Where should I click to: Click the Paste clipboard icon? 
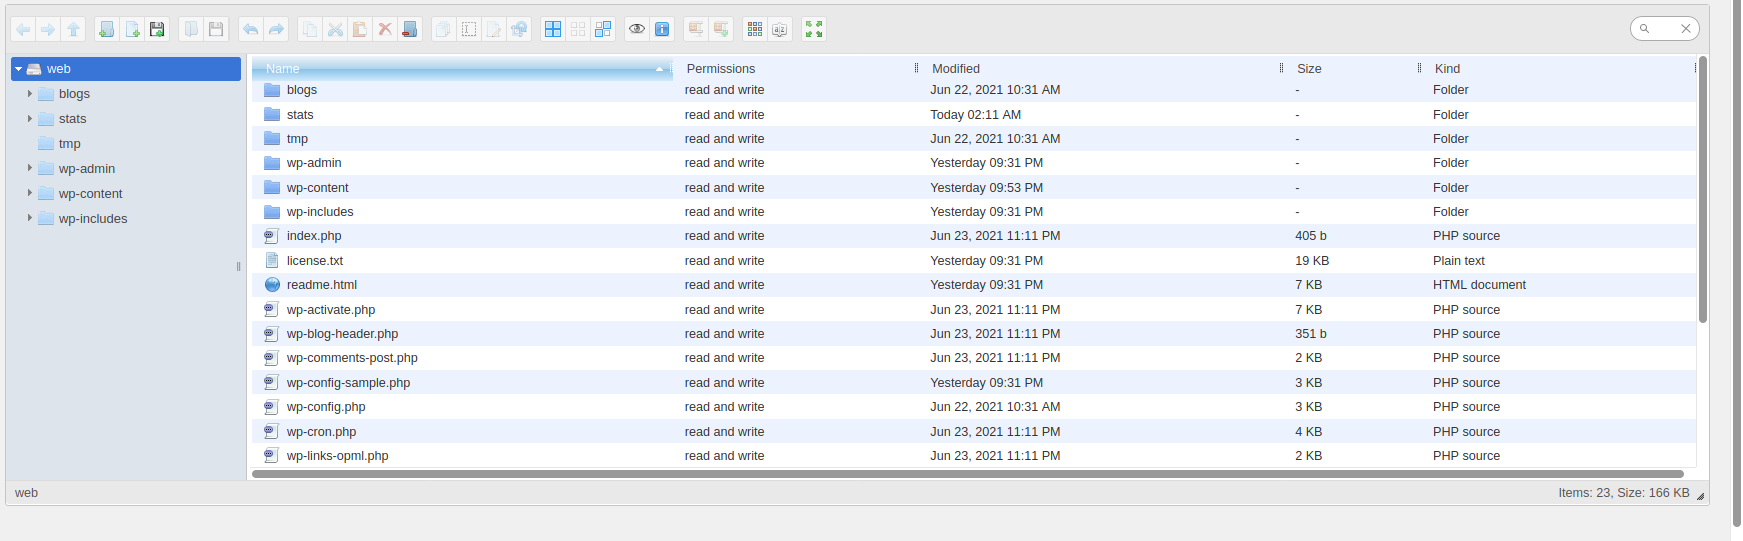[360, 29]
